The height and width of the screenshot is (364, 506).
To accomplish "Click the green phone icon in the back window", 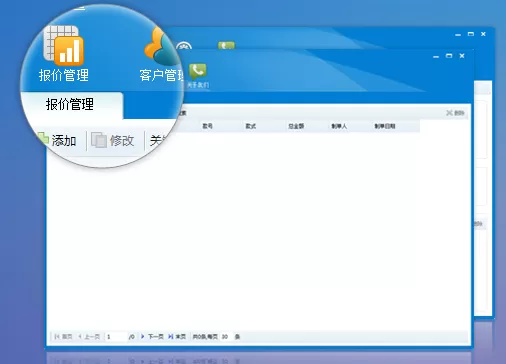I will pyautogui.click(x=227, y=45).
